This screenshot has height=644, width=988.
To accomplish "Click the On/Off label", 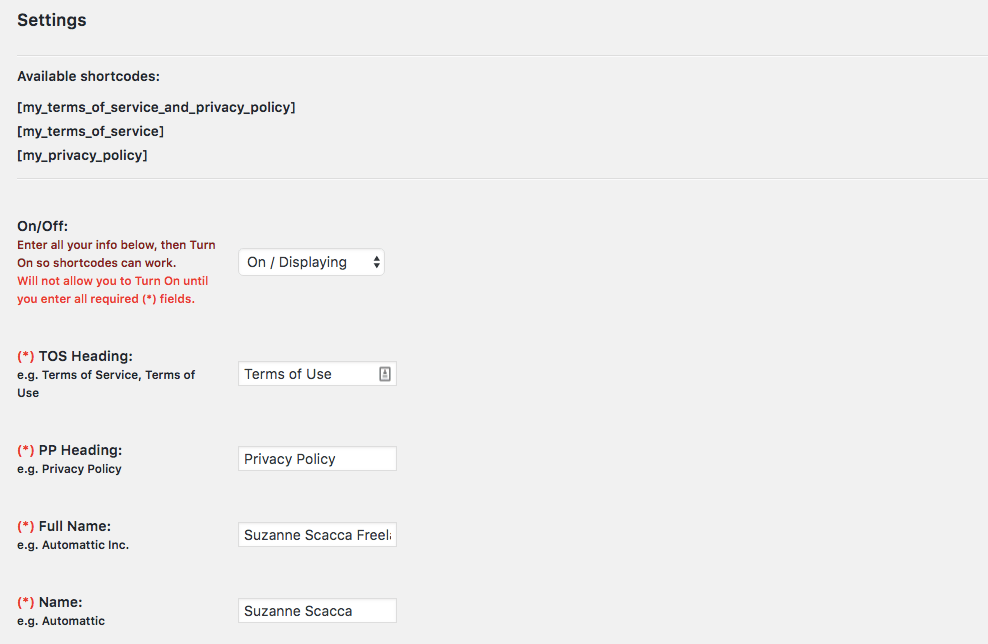I will (x=42, y=226).
